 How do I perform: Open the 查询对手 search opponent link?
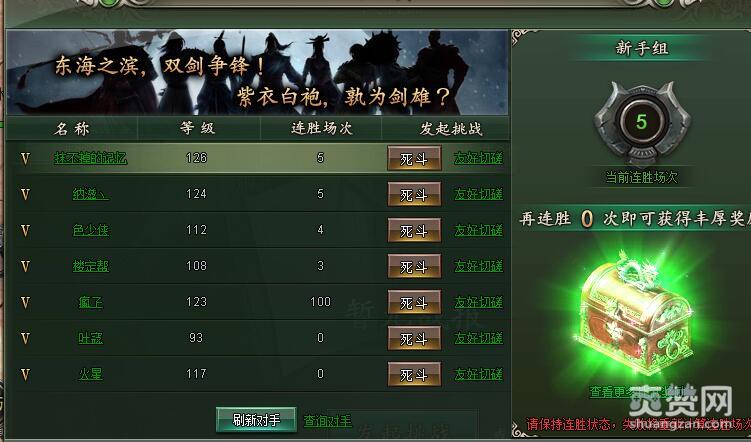click(328, 420)
